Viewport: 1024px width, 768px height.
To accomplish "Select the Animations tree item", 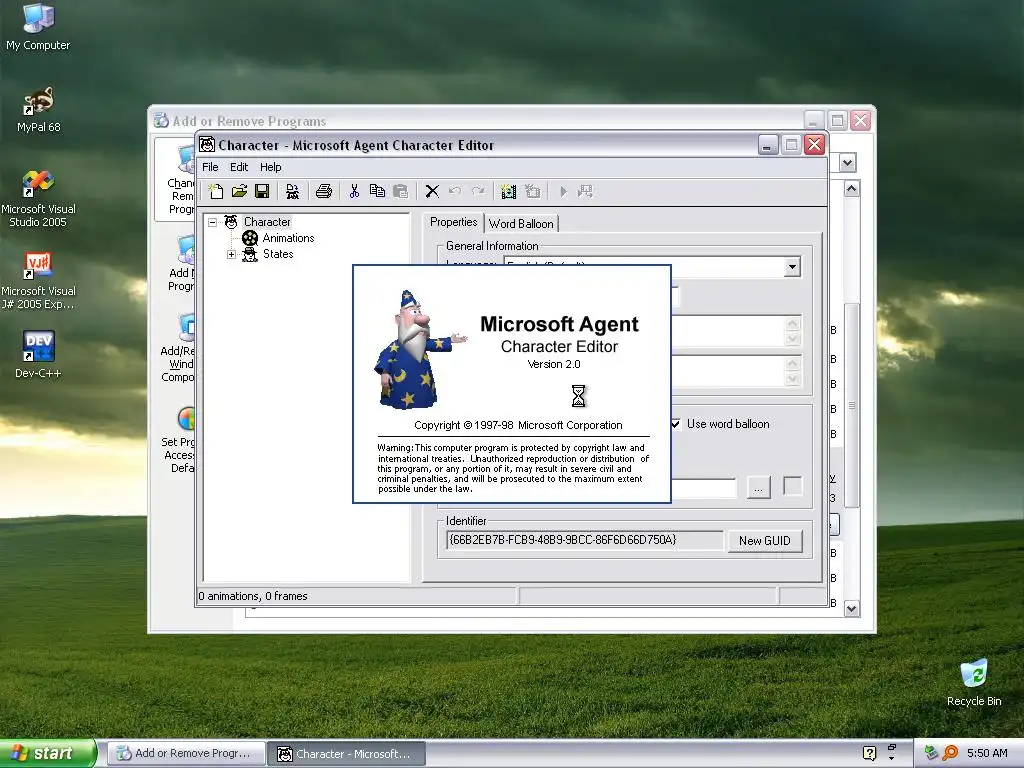I will coord(288,238).
